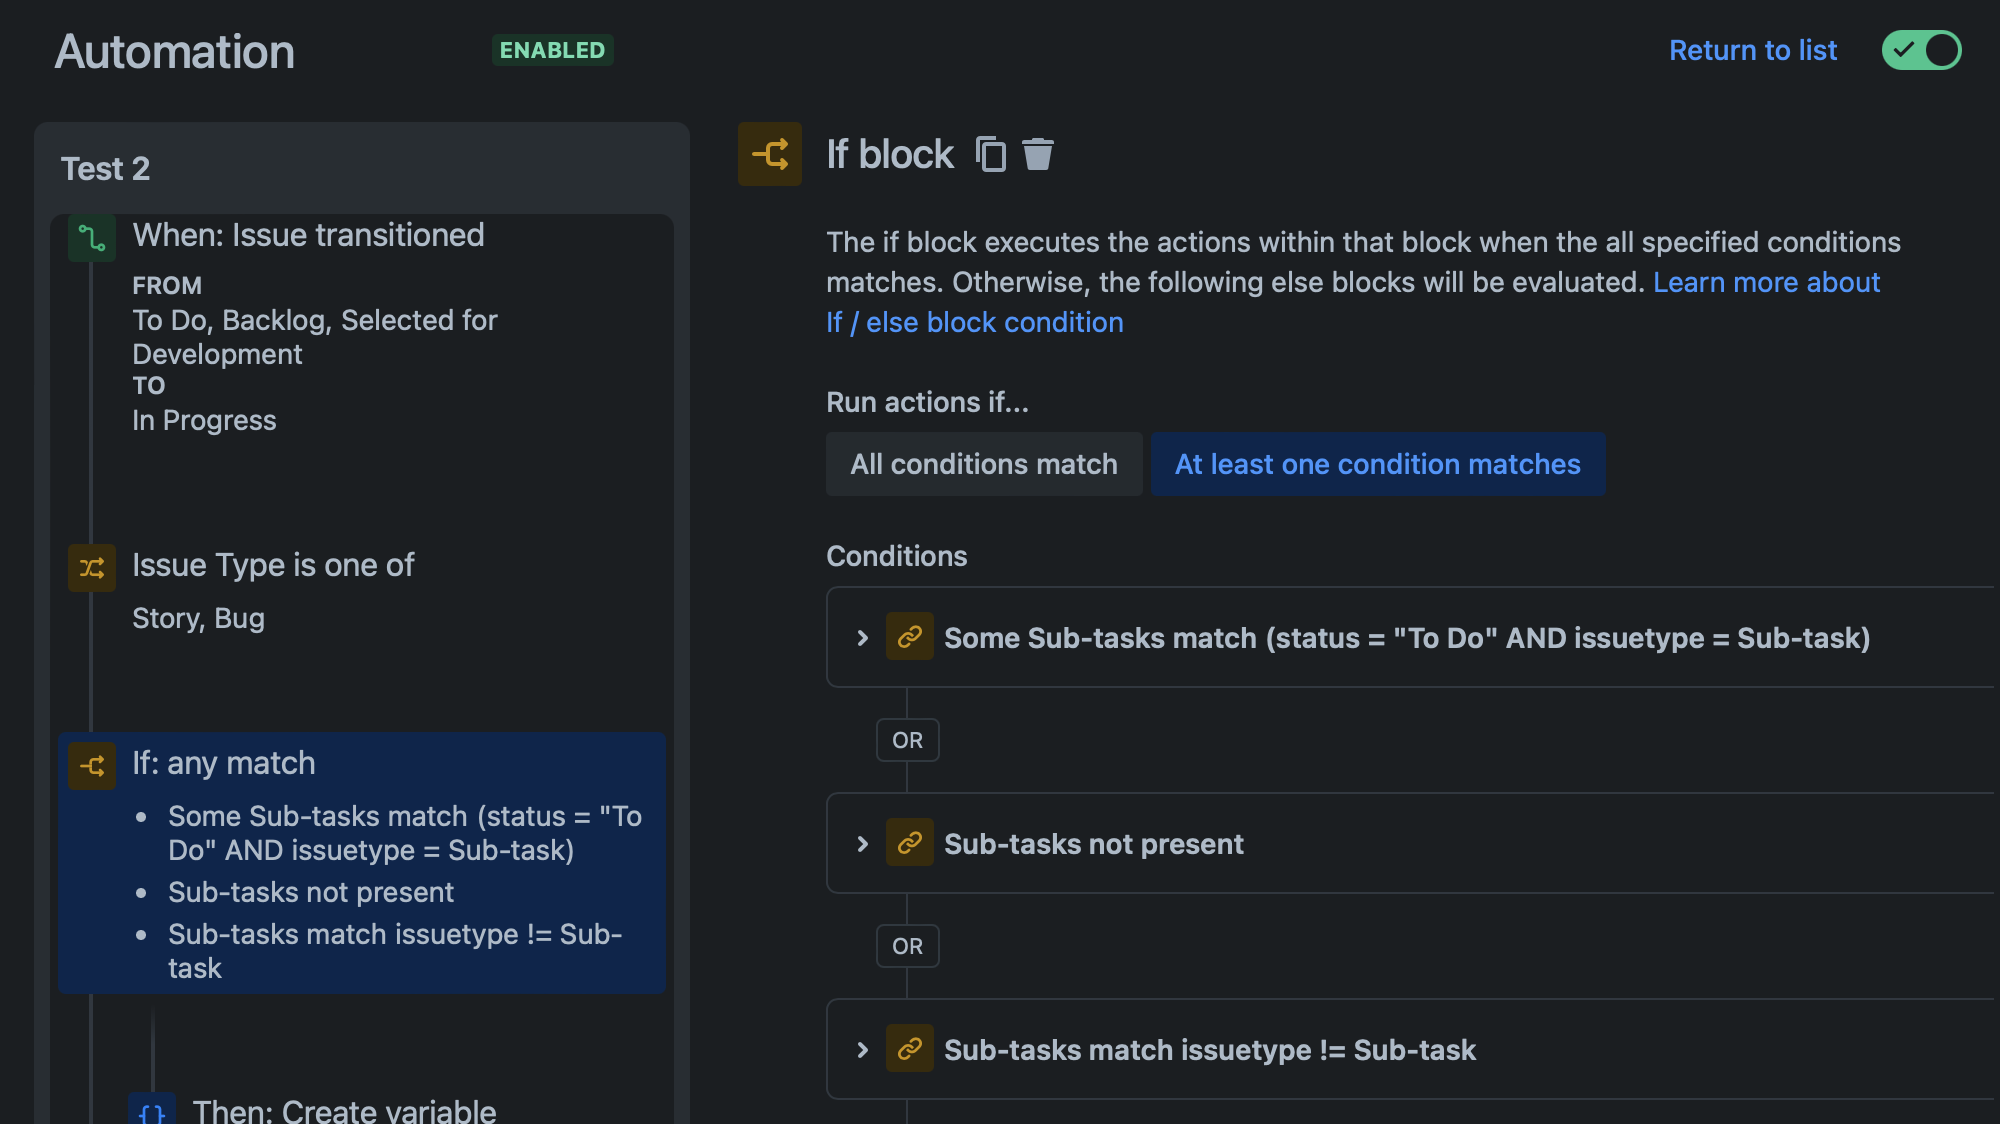Click the If: any match branch icon
The height and width of the screenshot is (1124, 2000).
(x=92, y=766)
